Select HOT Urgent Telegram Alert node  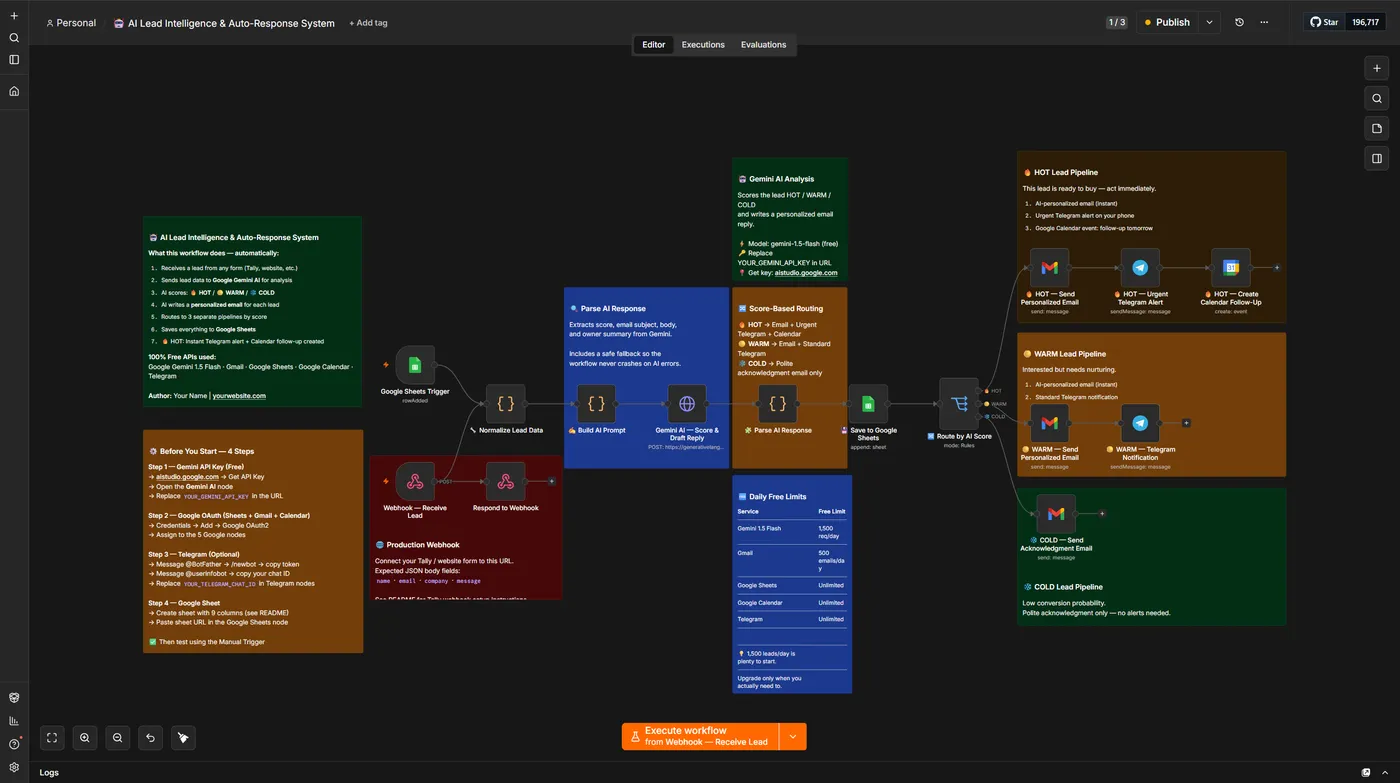tap(1140, 268)
